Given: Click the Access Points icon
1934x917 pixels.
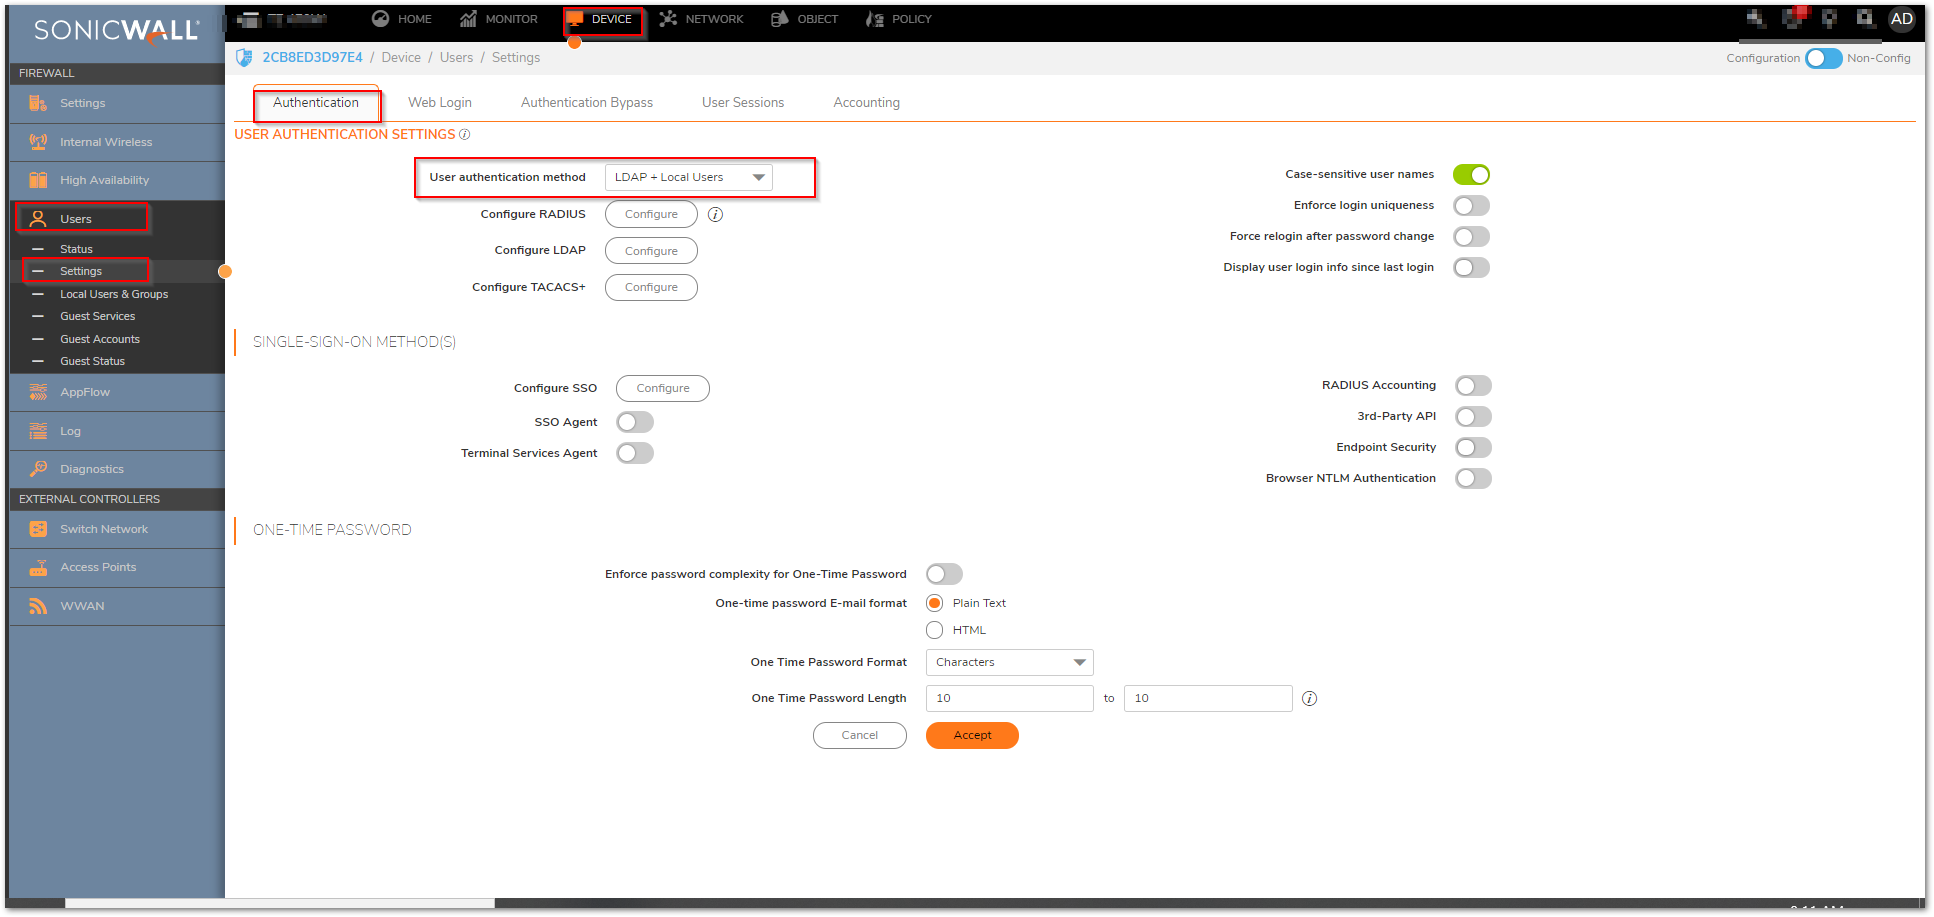Looking at the screenshot, I should pyautogui.click(x=38, y=567).
